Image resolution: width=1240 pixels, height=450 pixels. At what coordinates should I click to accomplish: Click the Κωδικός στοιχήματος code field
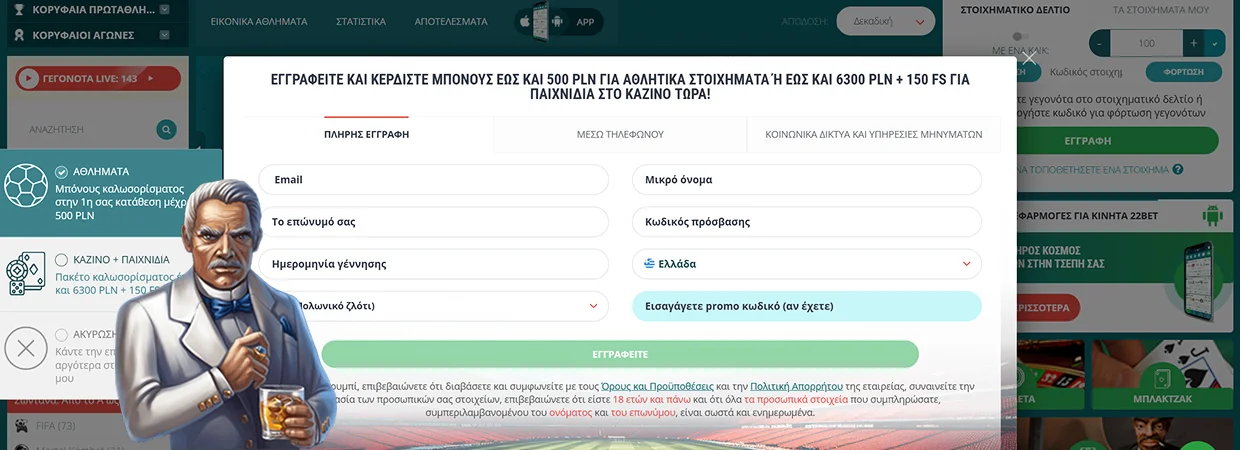(1088, 72)
